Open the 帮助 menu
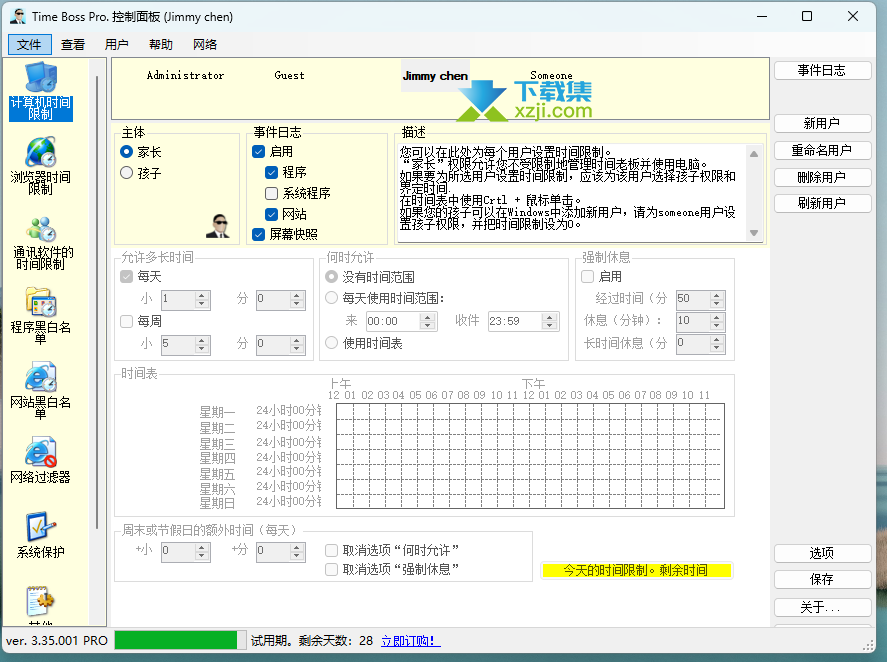 click(x=161, y=44)
